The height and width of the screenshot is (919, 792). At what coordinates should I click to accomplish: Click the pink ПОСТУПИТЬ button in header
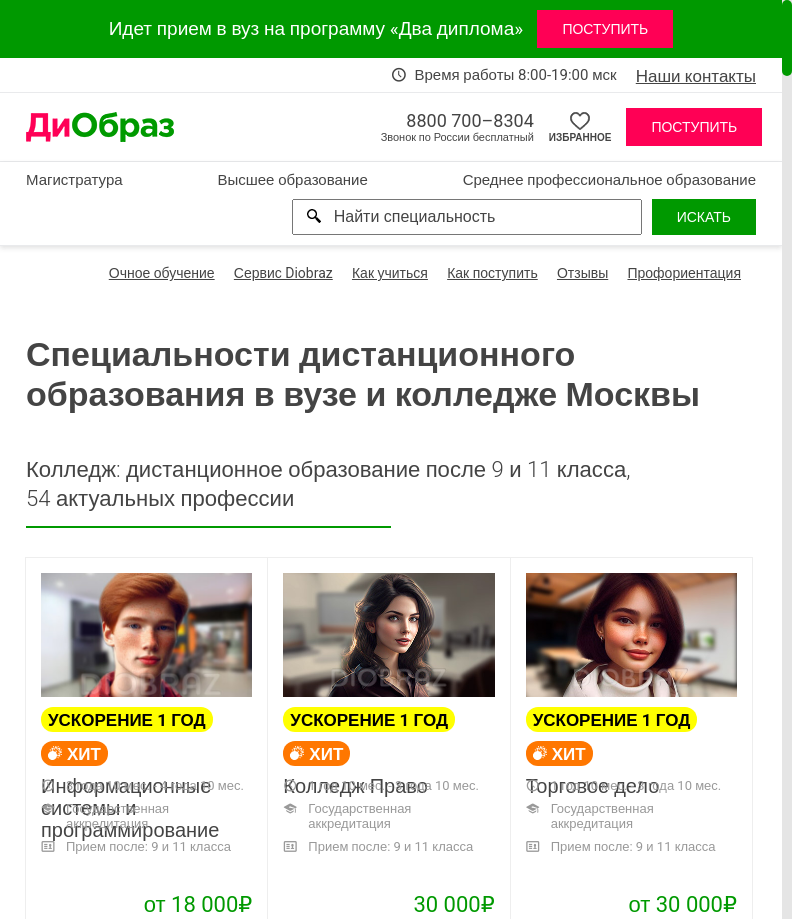694,127
